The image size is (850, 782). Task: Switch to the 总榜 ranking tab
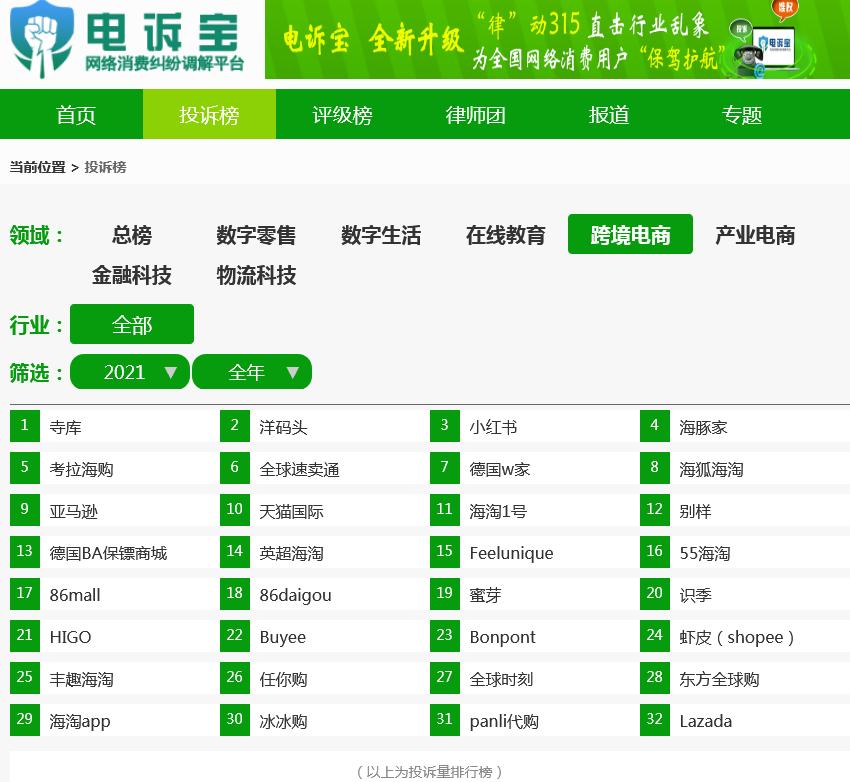[130, 235]
